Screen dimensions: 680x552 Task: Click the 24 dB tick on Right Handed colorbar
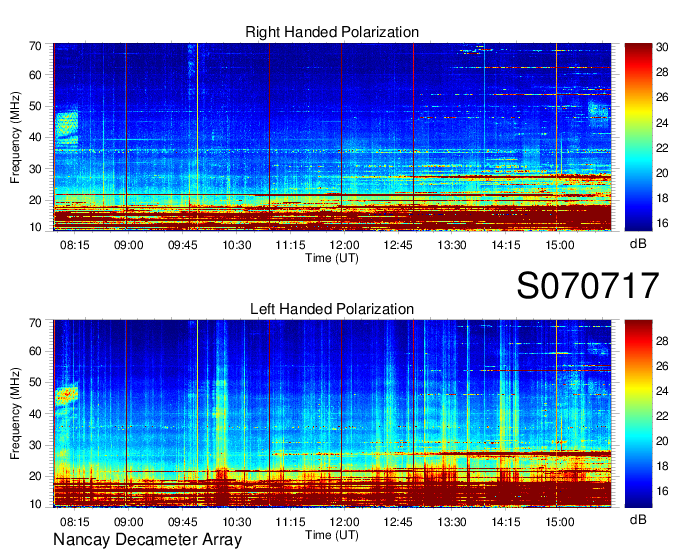pos(662,123)
